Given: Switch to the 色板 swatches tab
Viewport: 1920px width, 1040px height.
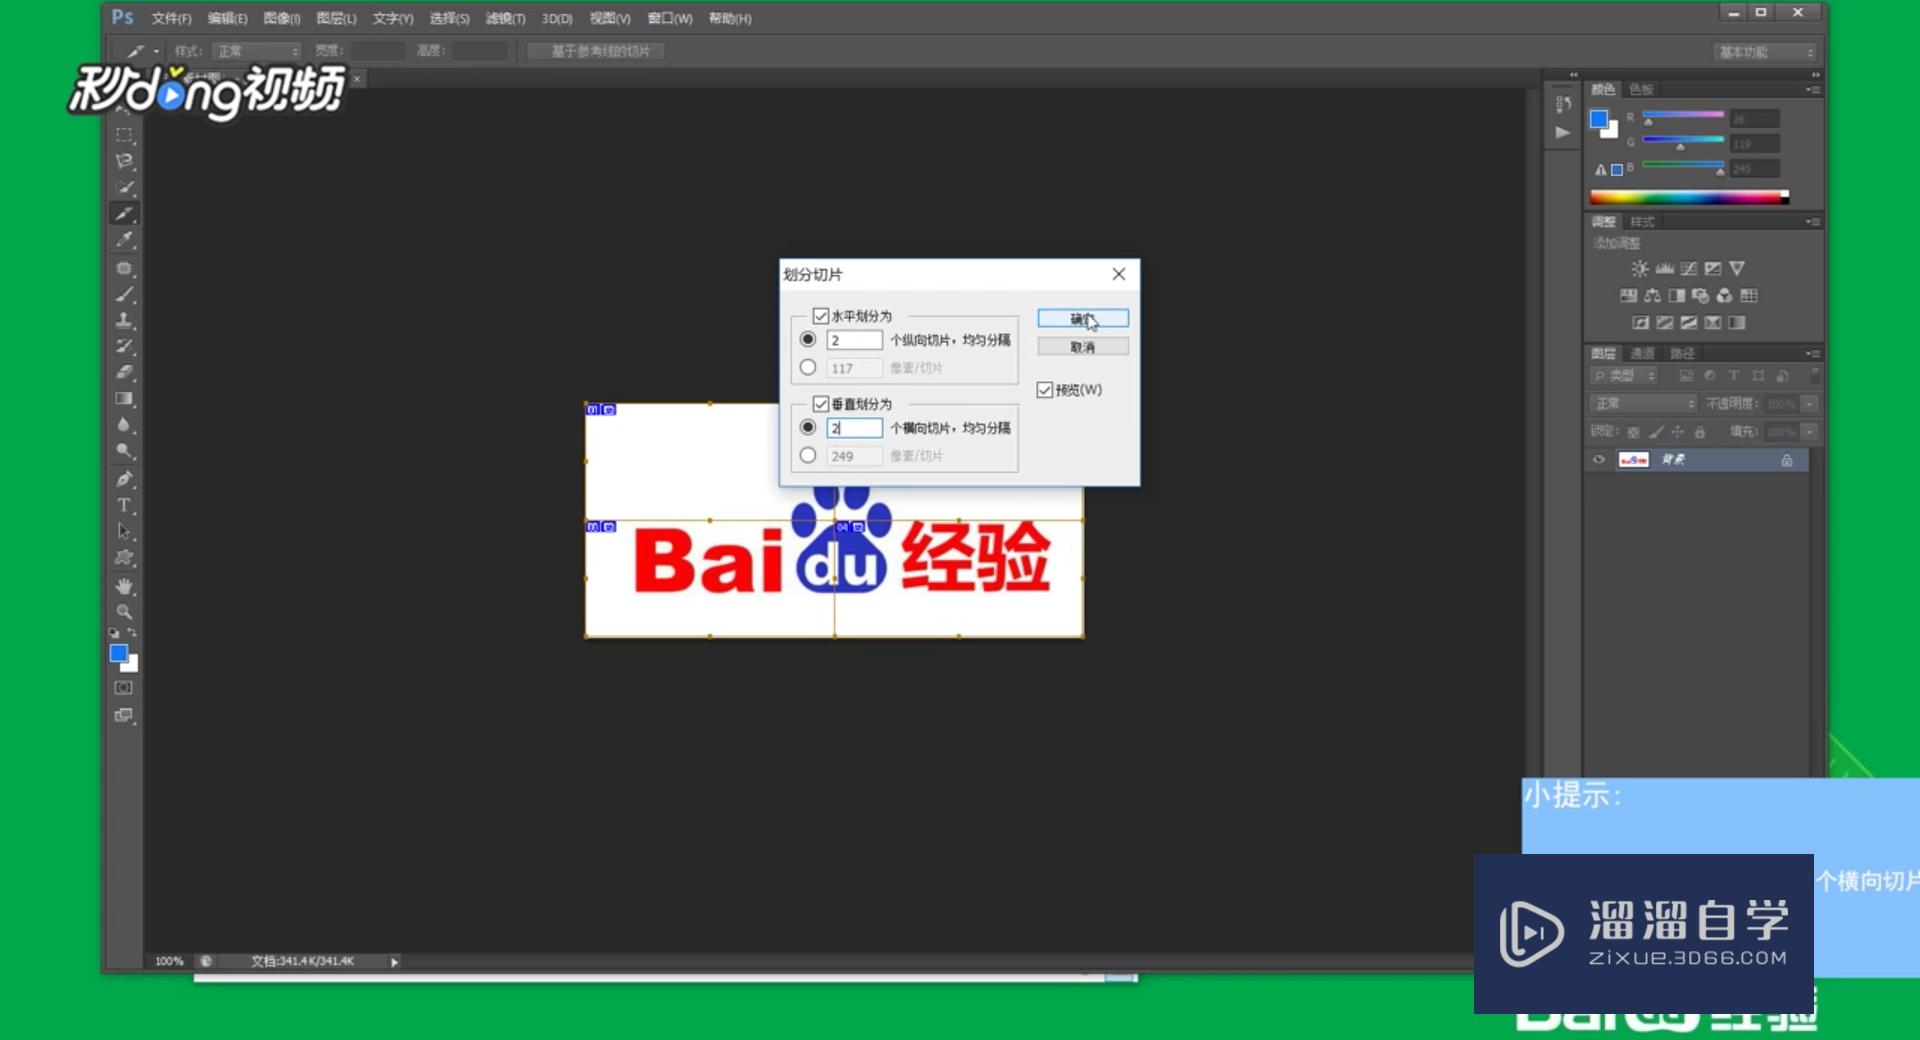Looking at the screenshot, I should coord(1641,90).
